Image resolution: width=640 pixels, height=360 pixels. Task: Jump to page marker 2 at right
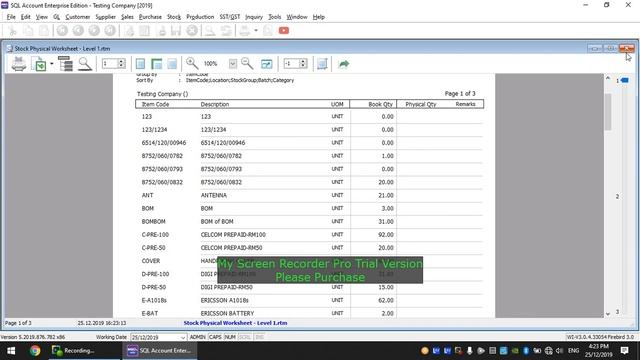click(617, 196)
